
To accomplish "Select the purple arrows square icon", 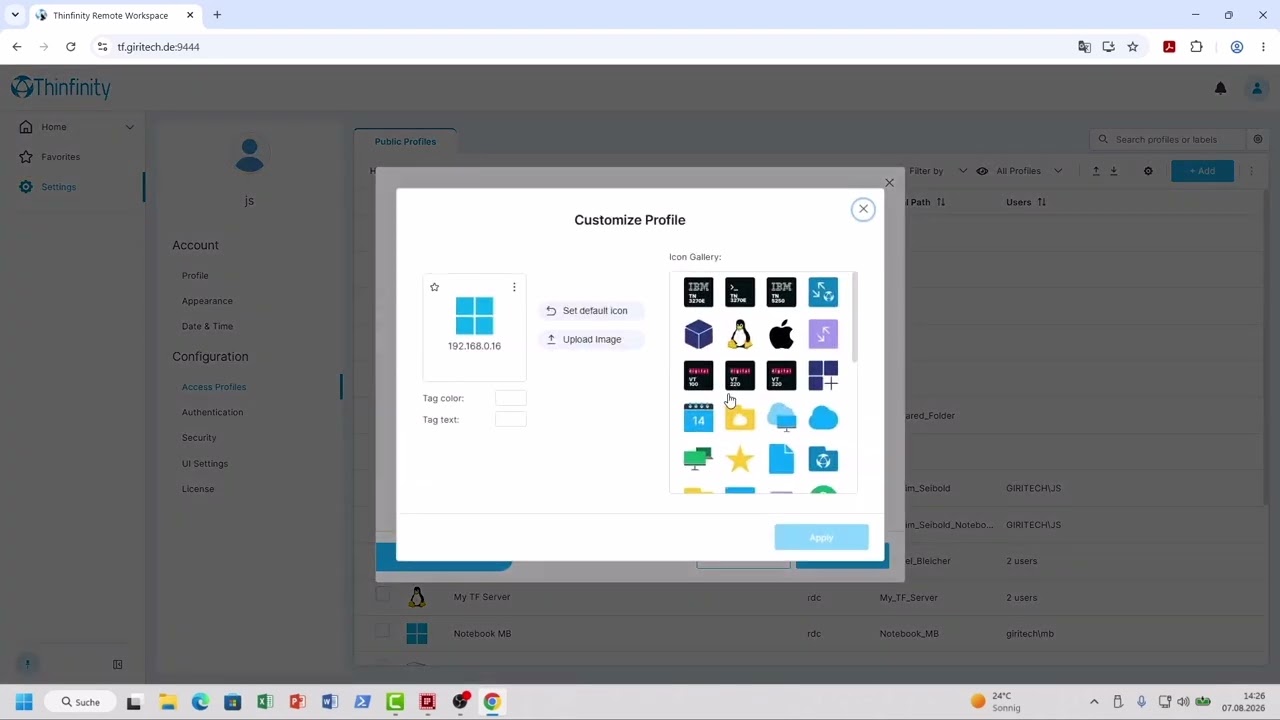I will 823,334.
